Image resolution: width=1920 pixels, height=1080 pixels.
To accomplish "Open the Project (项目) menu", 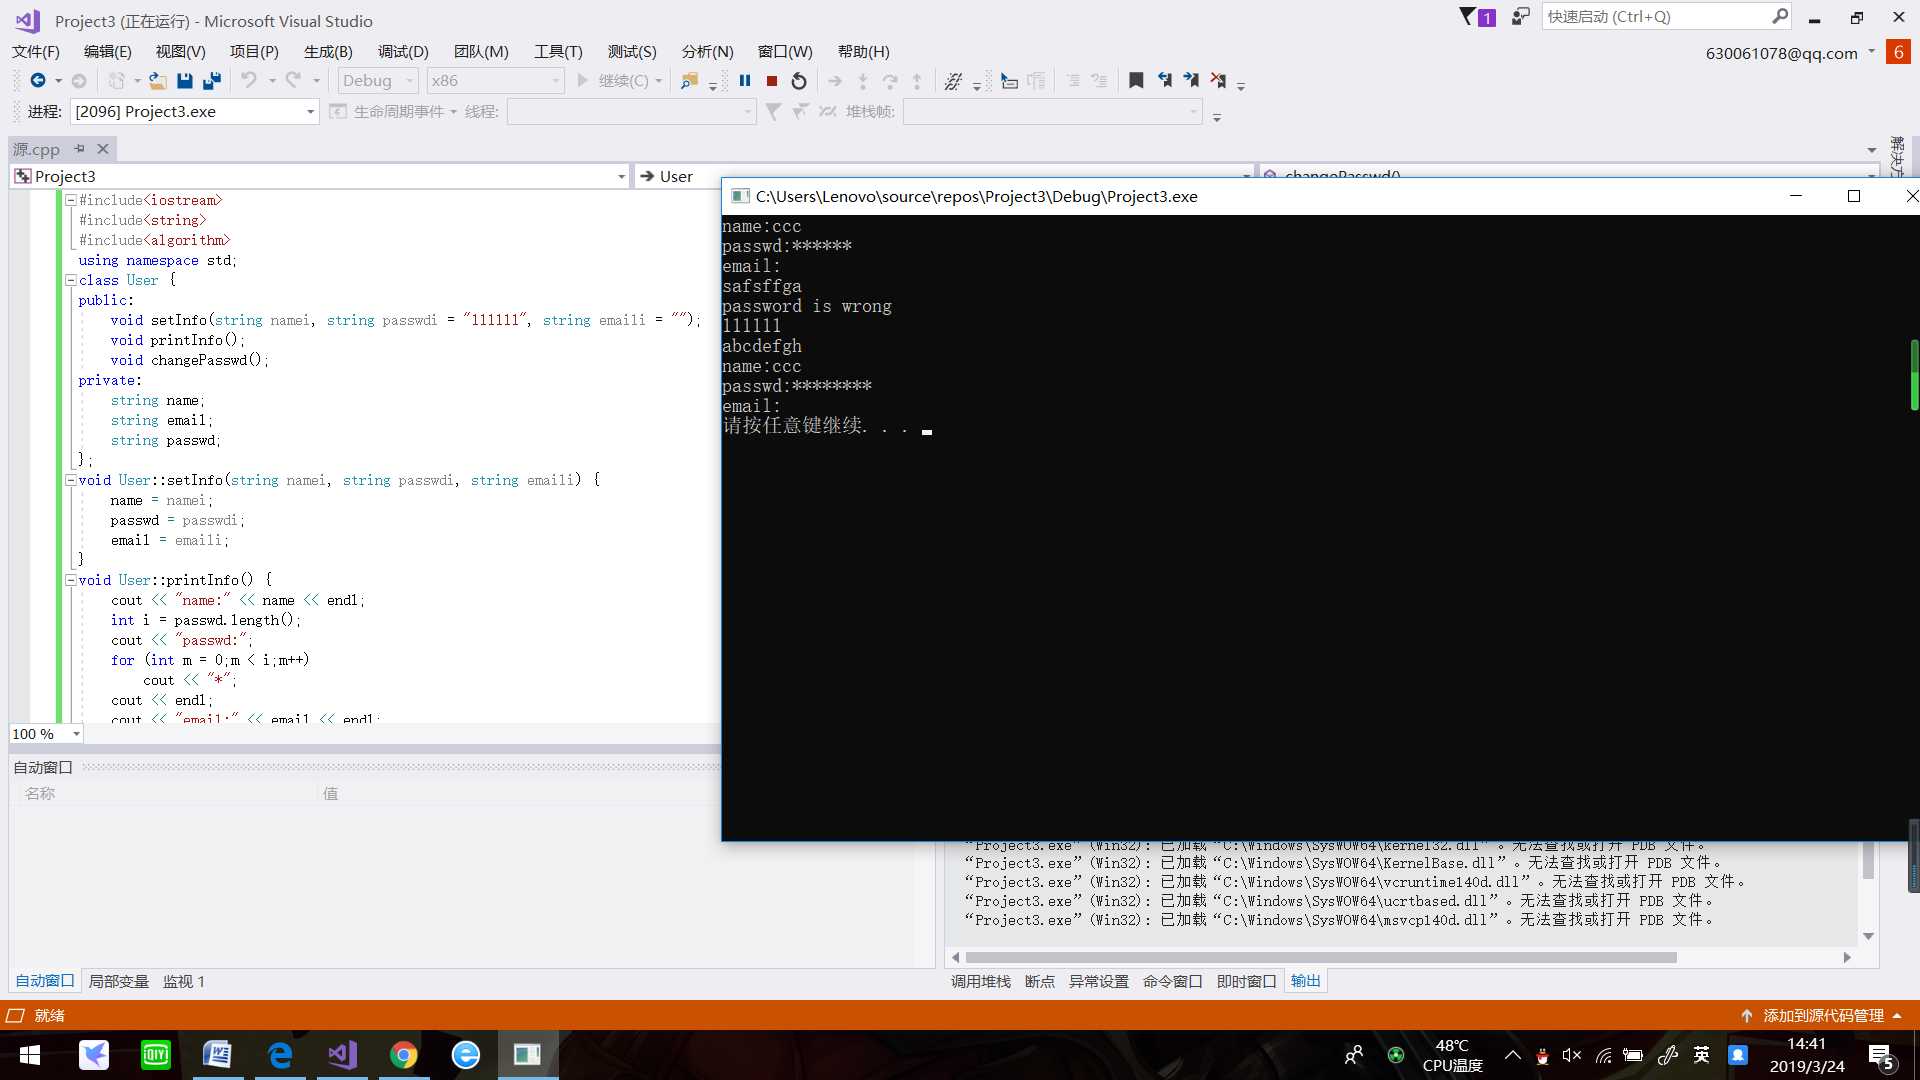I will click(254, 52).
